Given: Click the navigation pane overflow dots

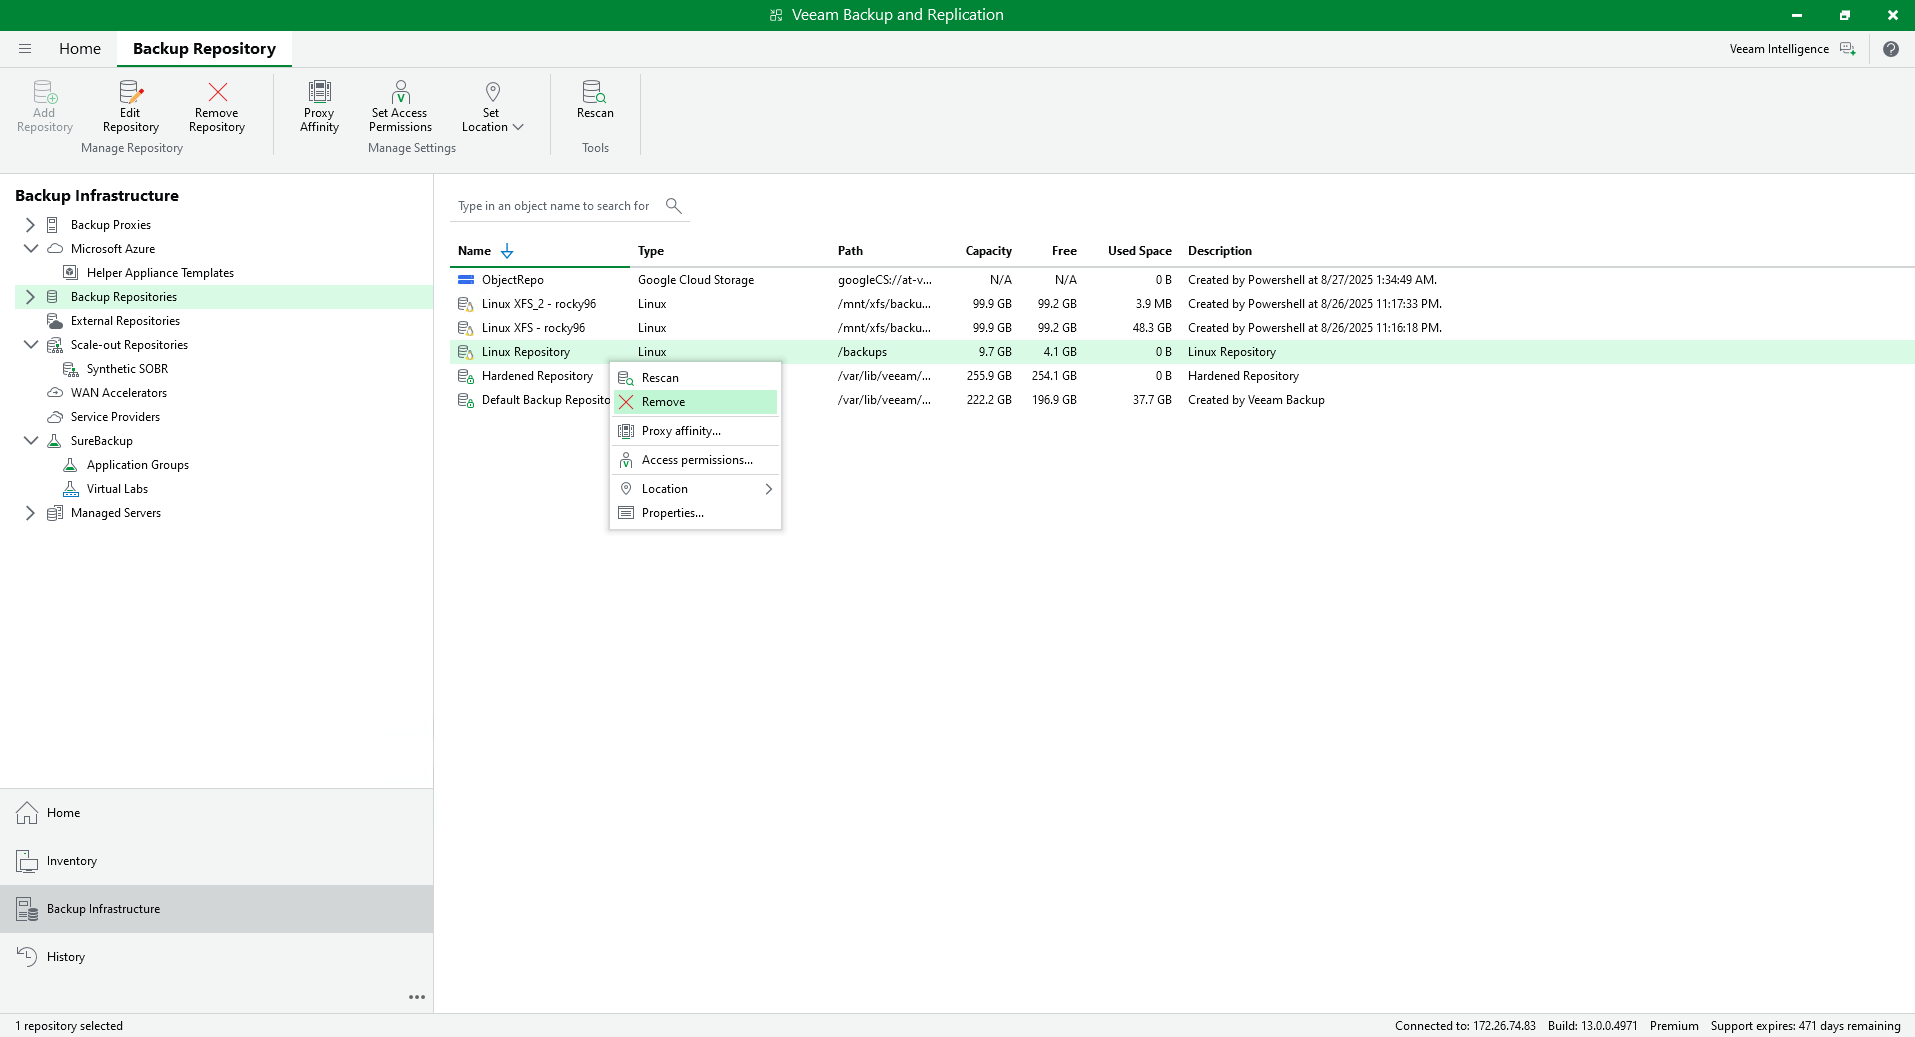Looking at the screenshot, I should 417,997.
